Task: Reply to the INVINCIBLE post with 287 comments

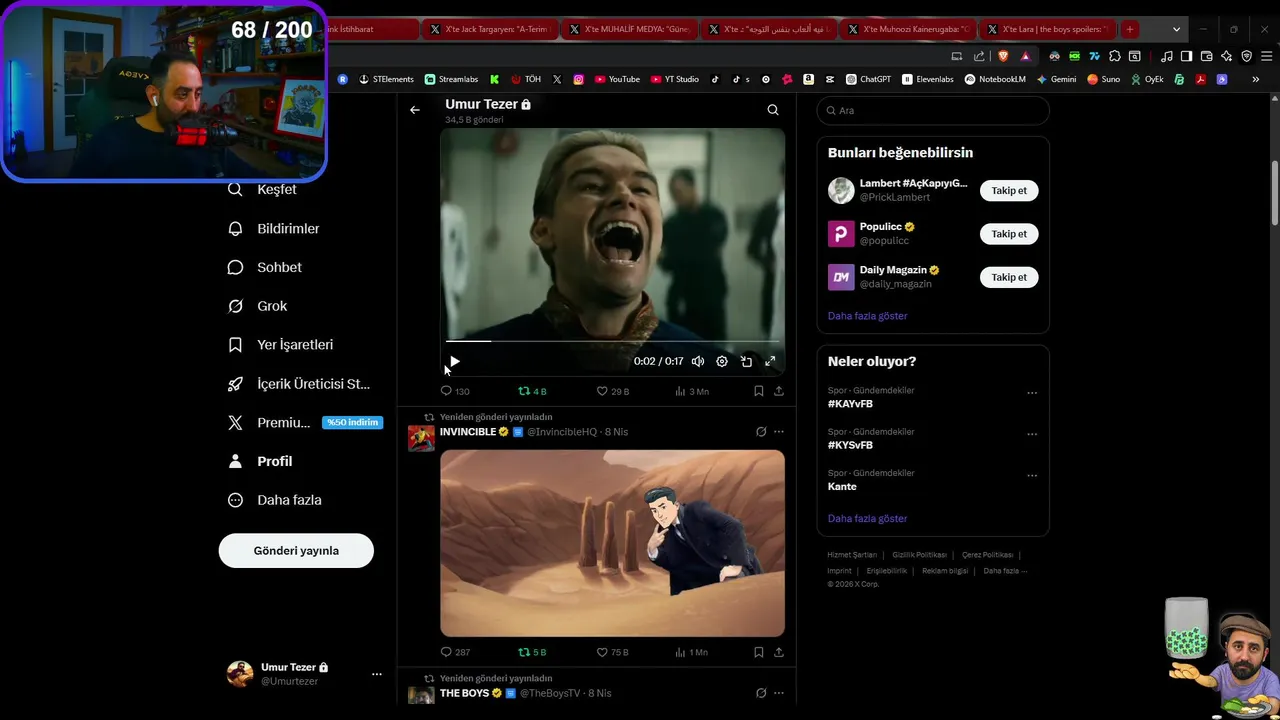Action: click(455, 652)
